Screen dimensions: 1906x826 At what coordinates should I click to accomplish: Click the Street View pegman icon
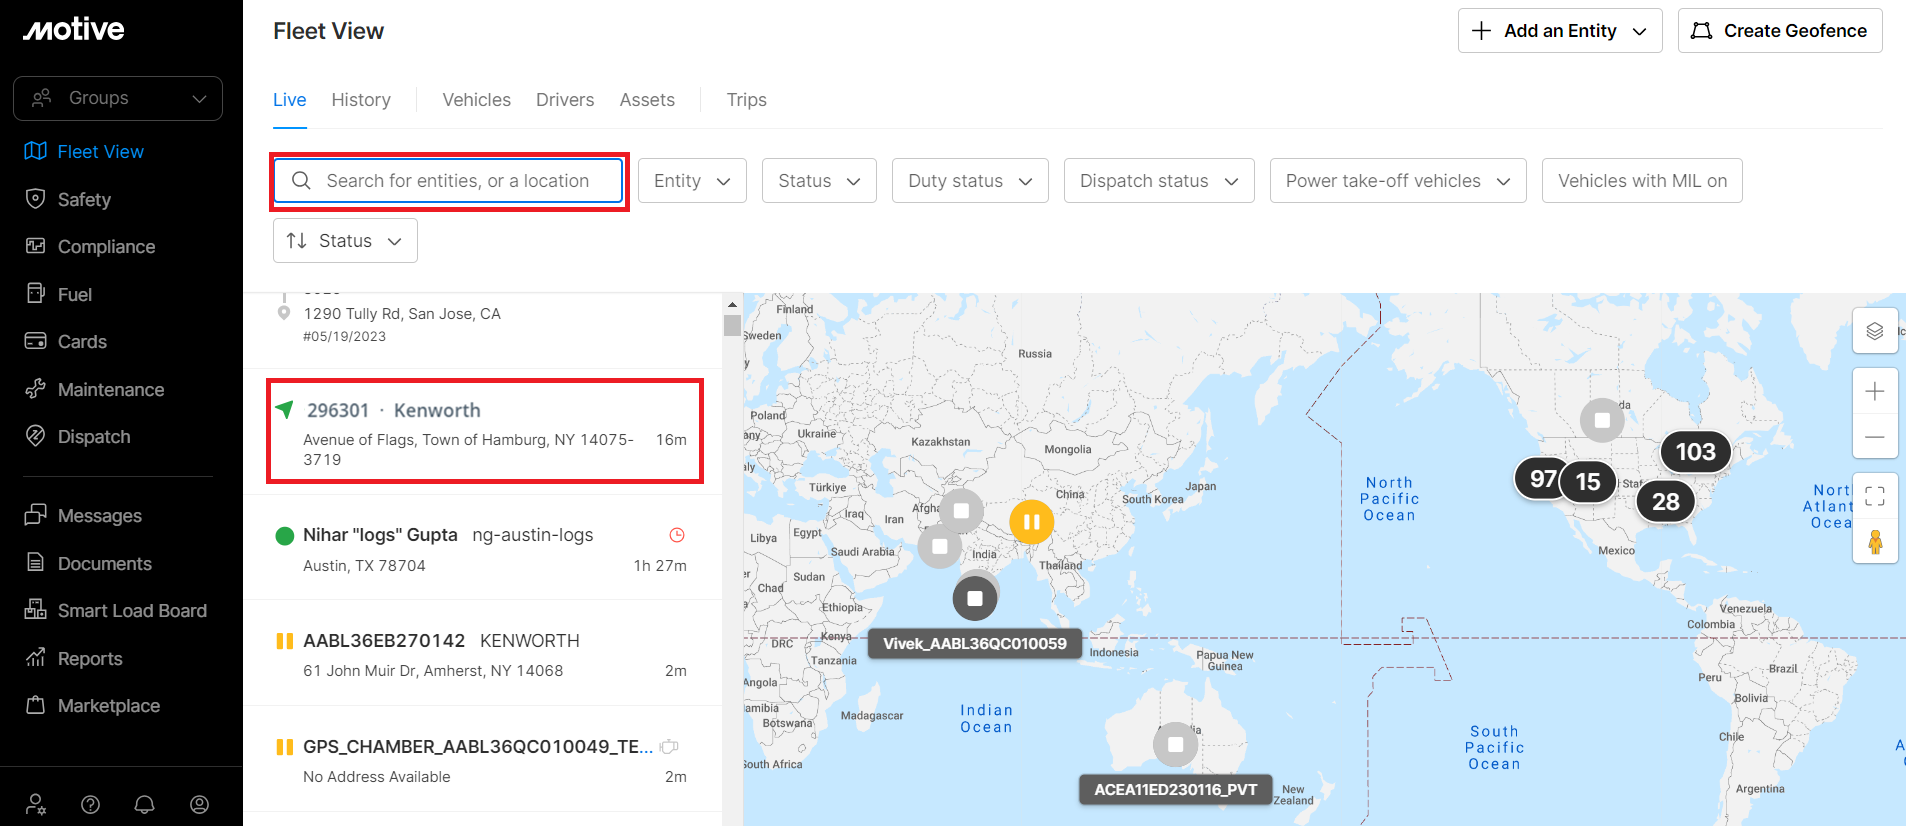[x=1874, y=542]
